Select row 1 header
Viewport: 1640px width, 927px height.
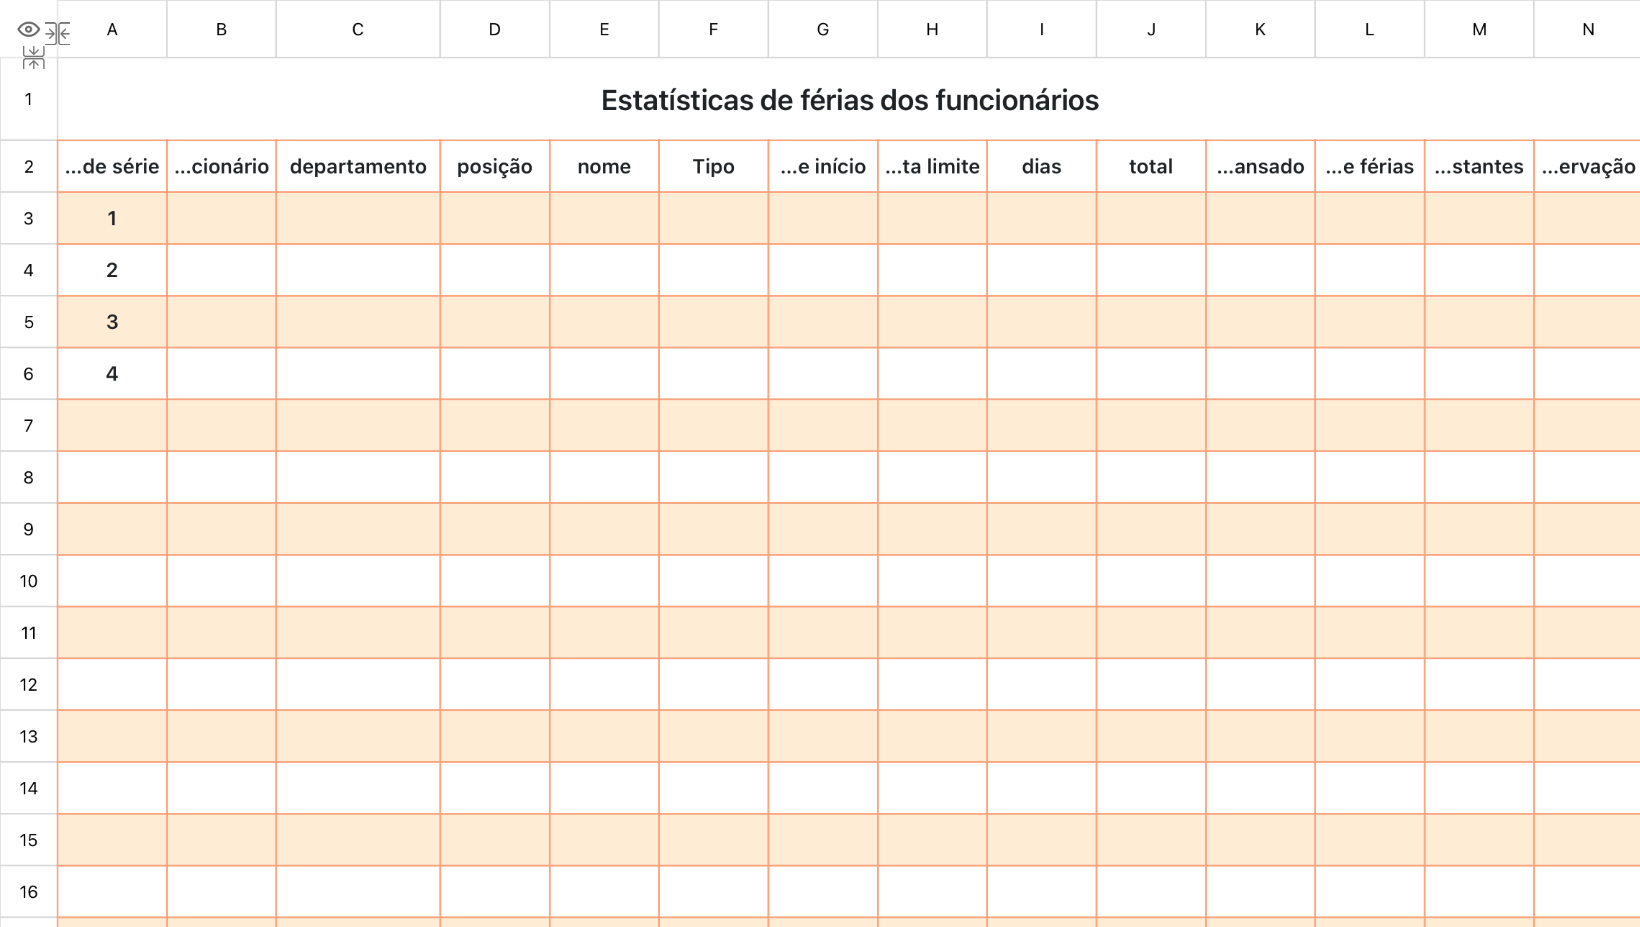tap(28, 99)
